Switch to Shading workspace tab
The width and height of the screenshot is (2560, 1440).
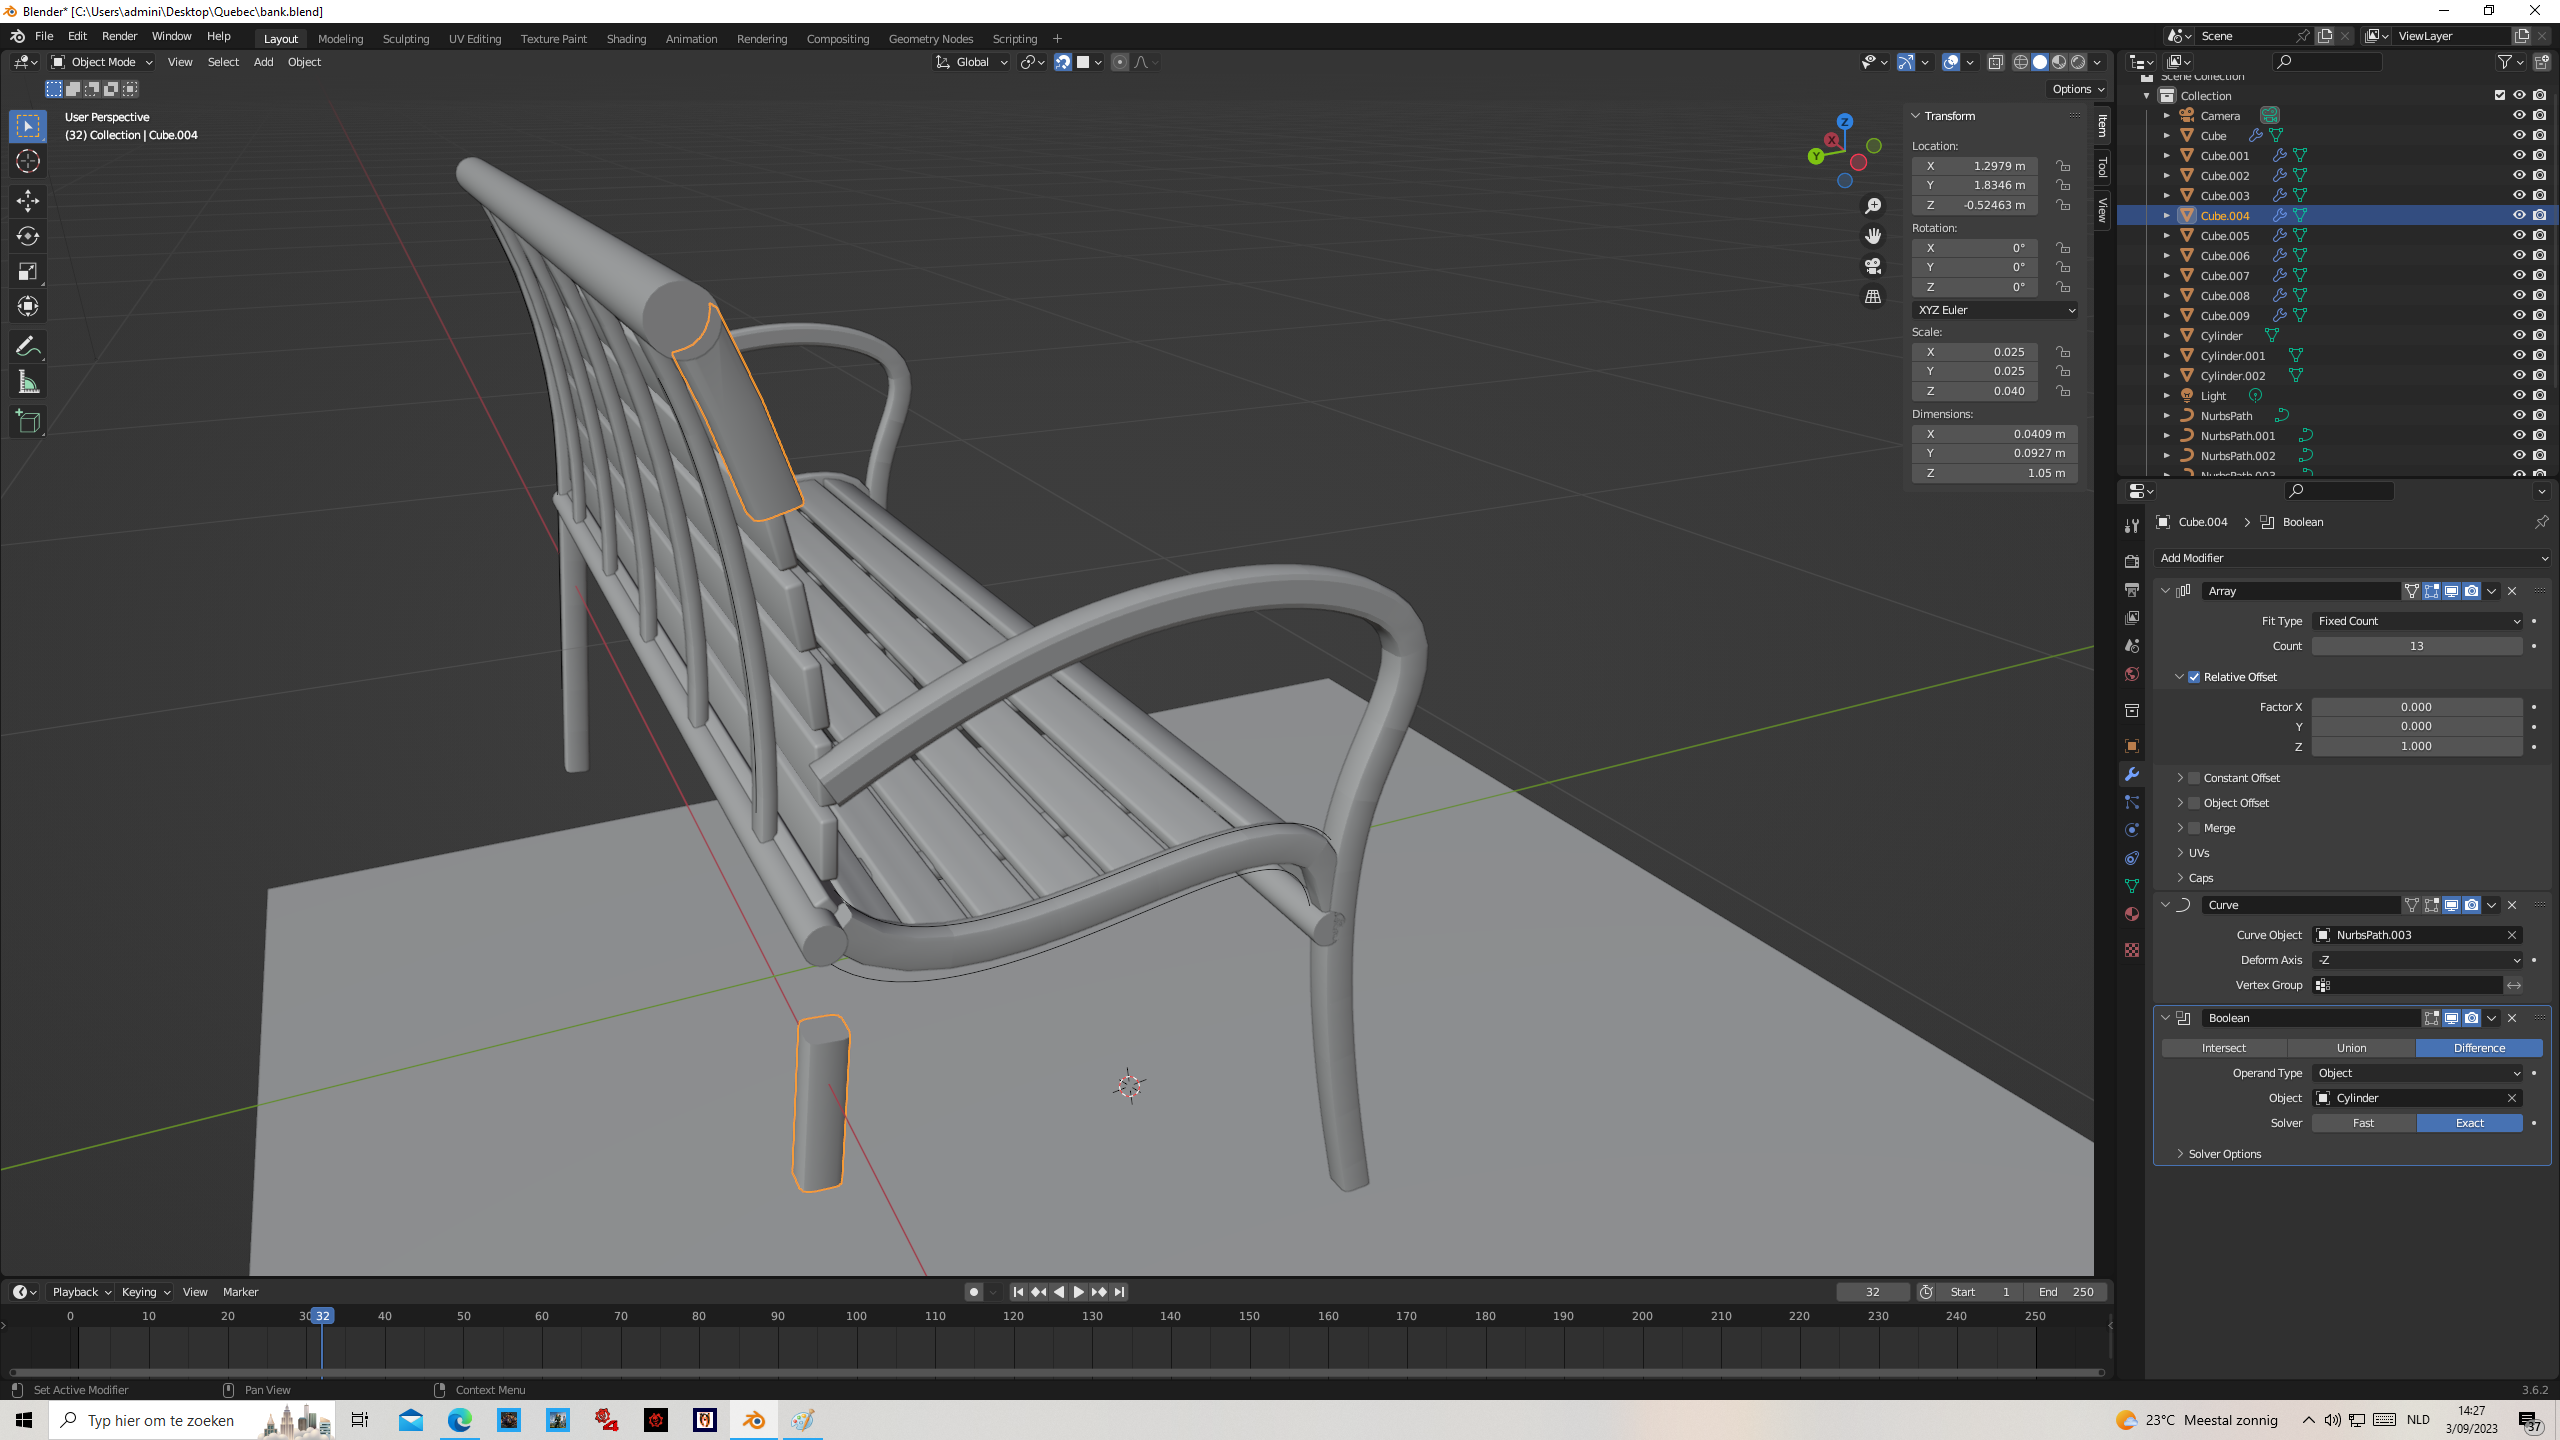626,39
